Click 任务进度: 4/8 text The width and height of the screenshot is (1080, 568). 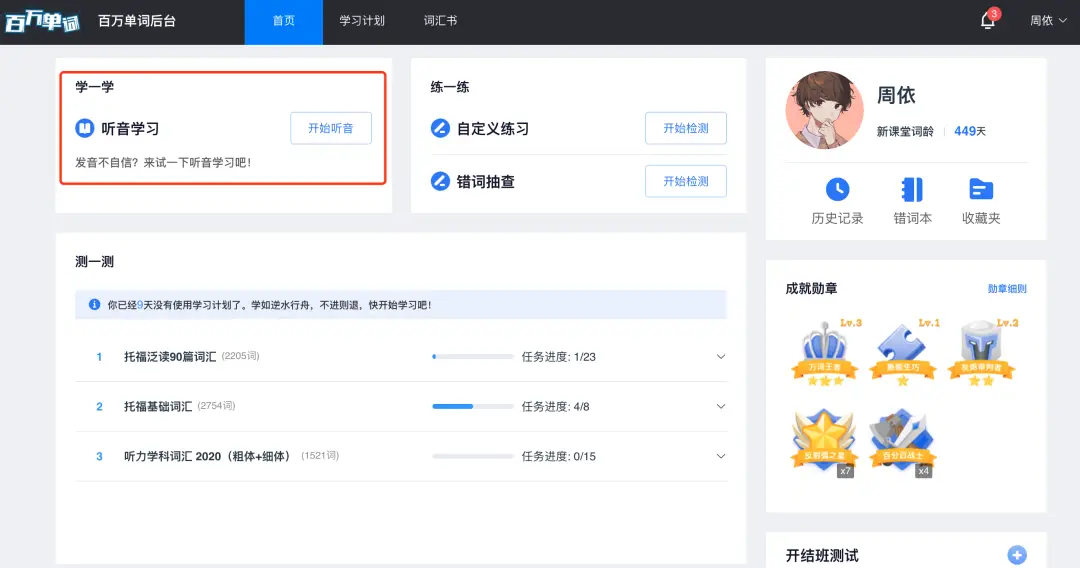tap(555, 406)
